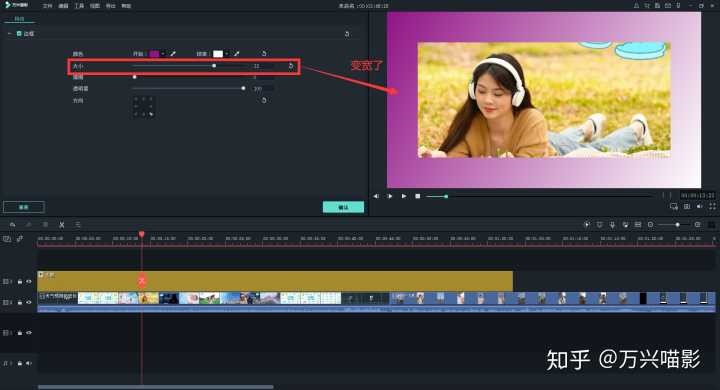
Task: Play the preview video
Action: click(x=404, y=196)
